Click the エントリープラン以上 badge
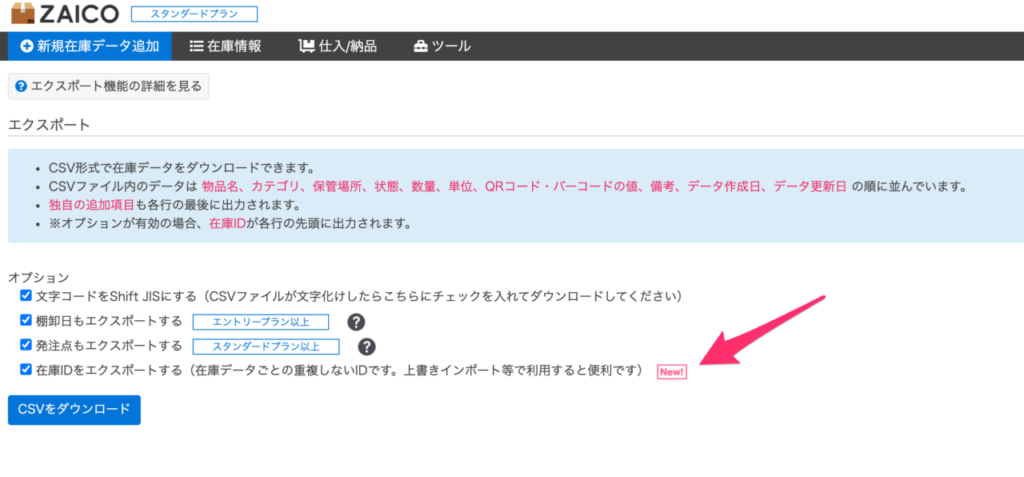This screenshot has height=477, width=1024. pos(260,322)
